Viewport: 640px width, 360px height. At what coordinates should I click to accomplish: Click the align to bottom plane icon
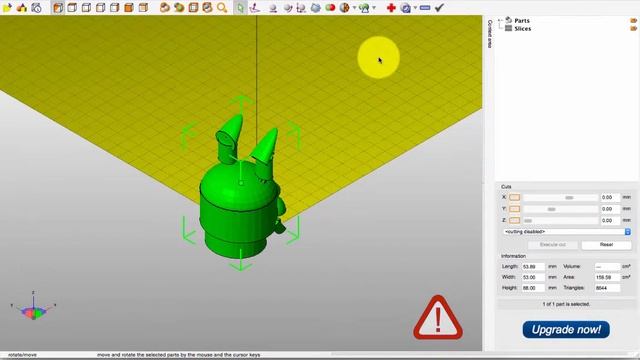[255, 7]
